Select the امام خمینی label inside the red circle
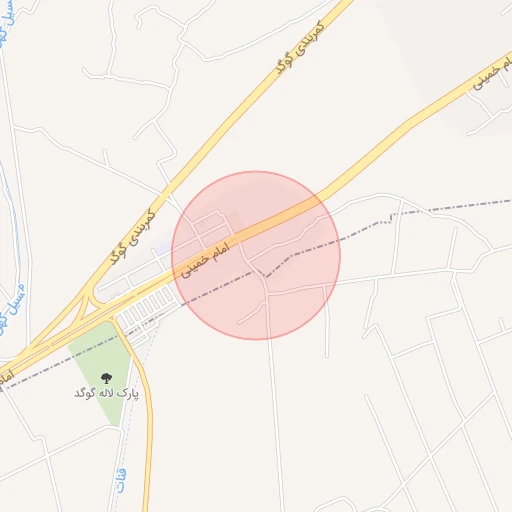This screenshot has height=512, width=512. click(205, 260)
